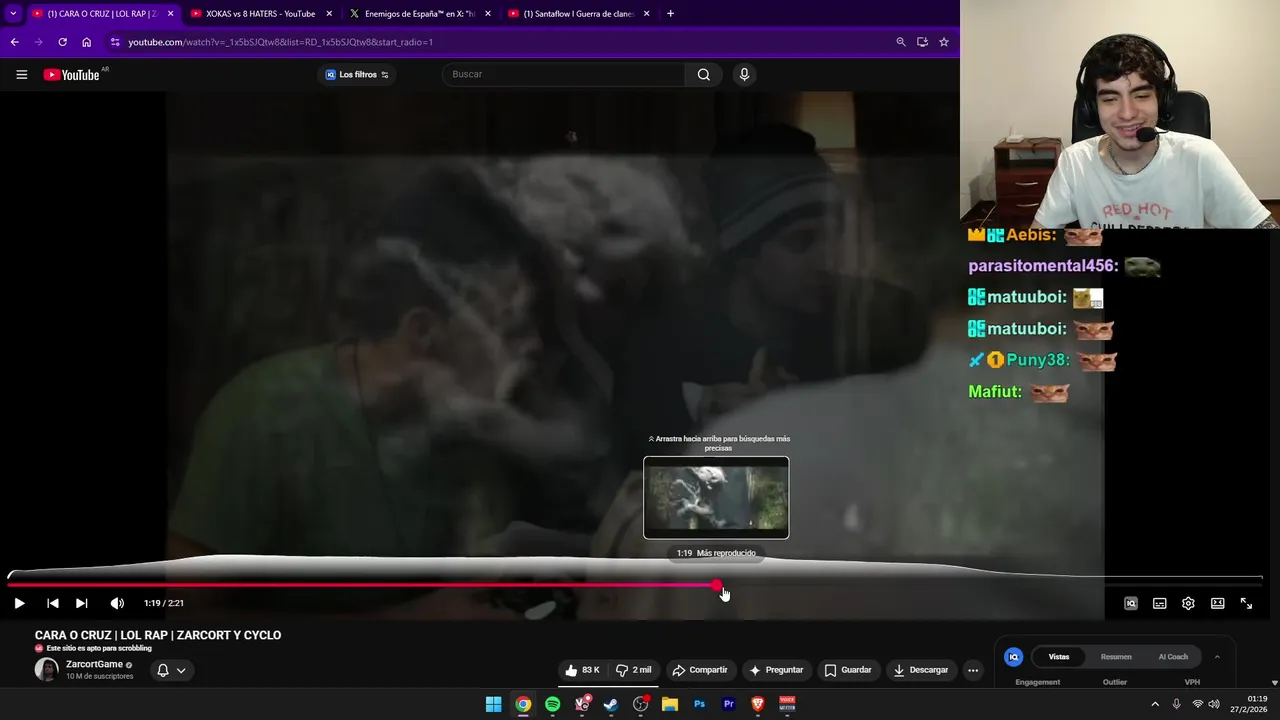Mute the video volume speaker icon

117,603
